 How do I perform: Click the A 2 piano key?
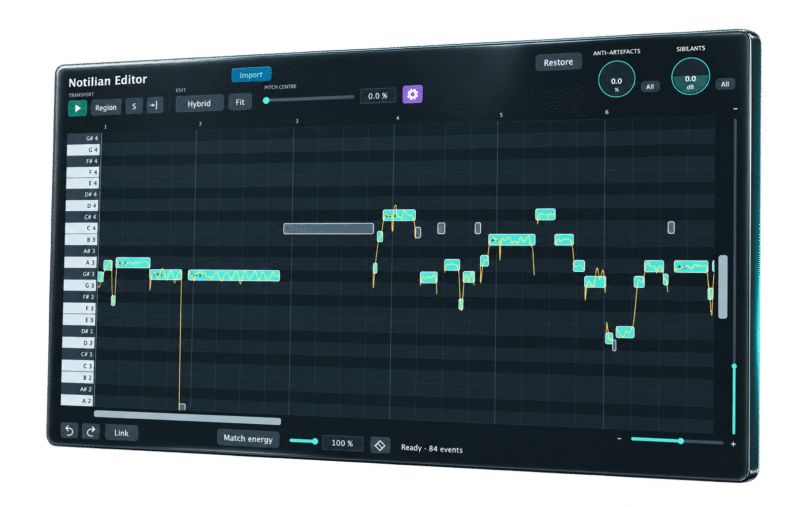click(77, 400)
